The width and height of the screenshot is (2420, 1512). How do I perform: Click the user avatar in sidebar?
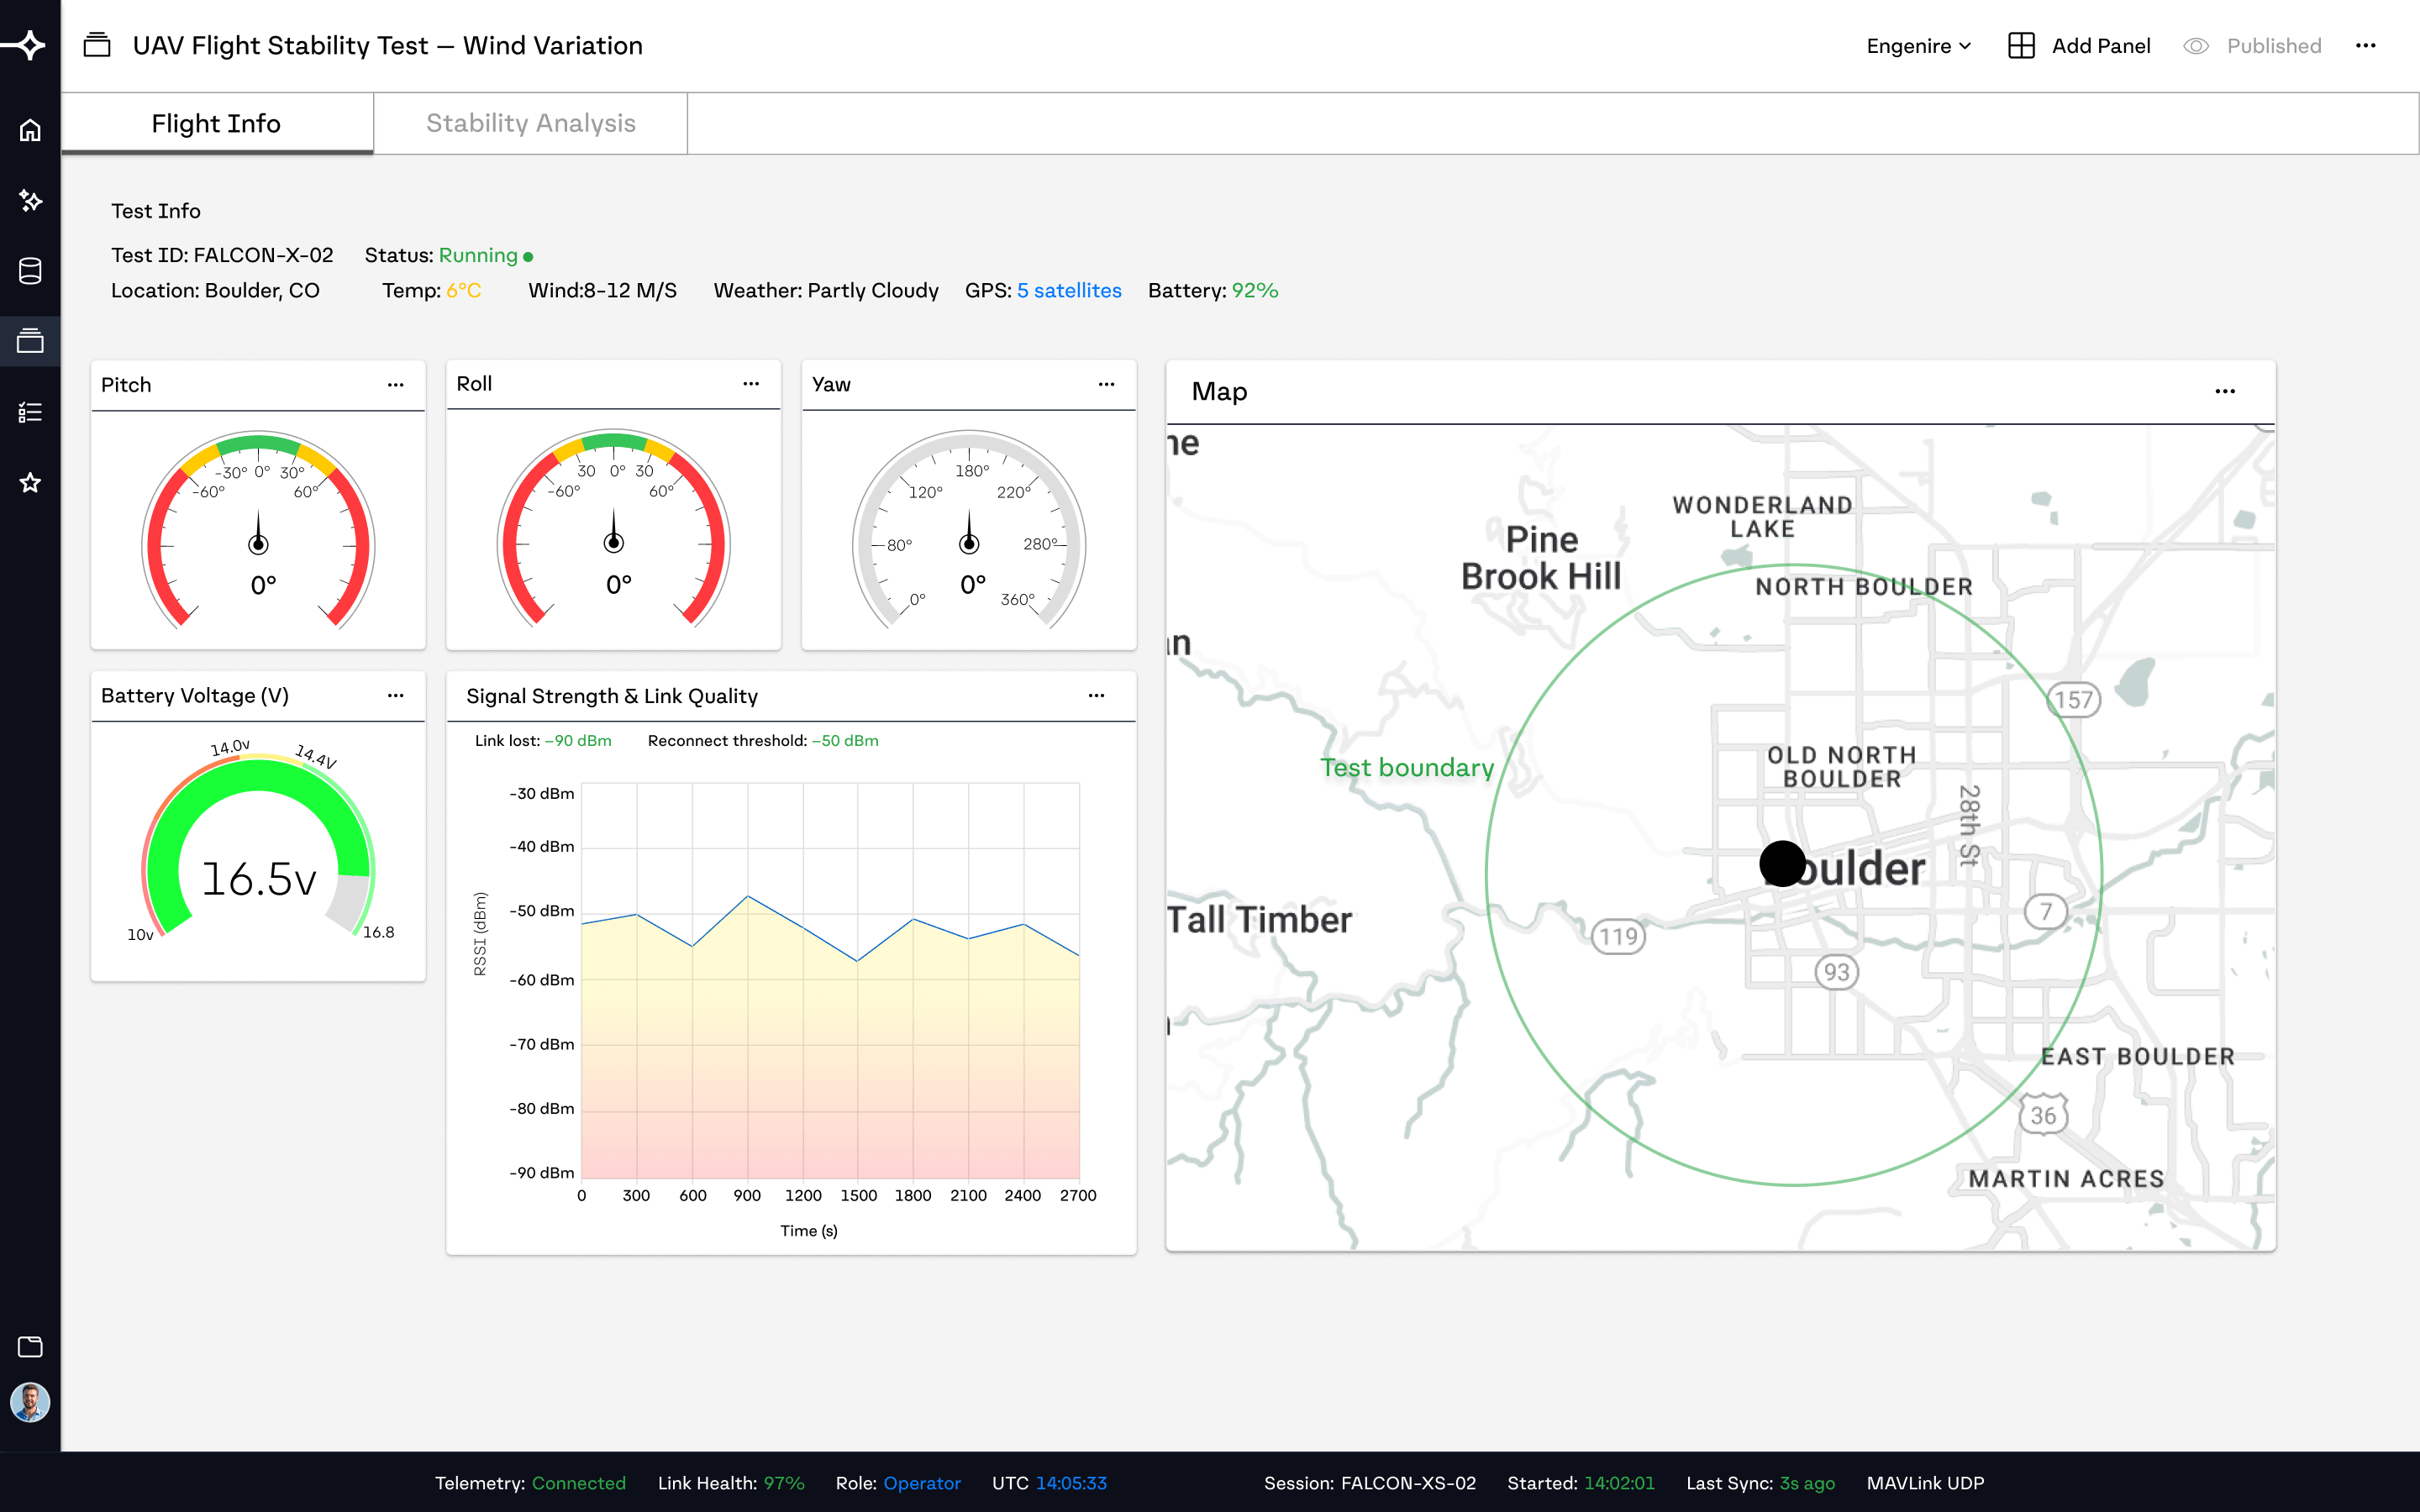pos(30,1402)
